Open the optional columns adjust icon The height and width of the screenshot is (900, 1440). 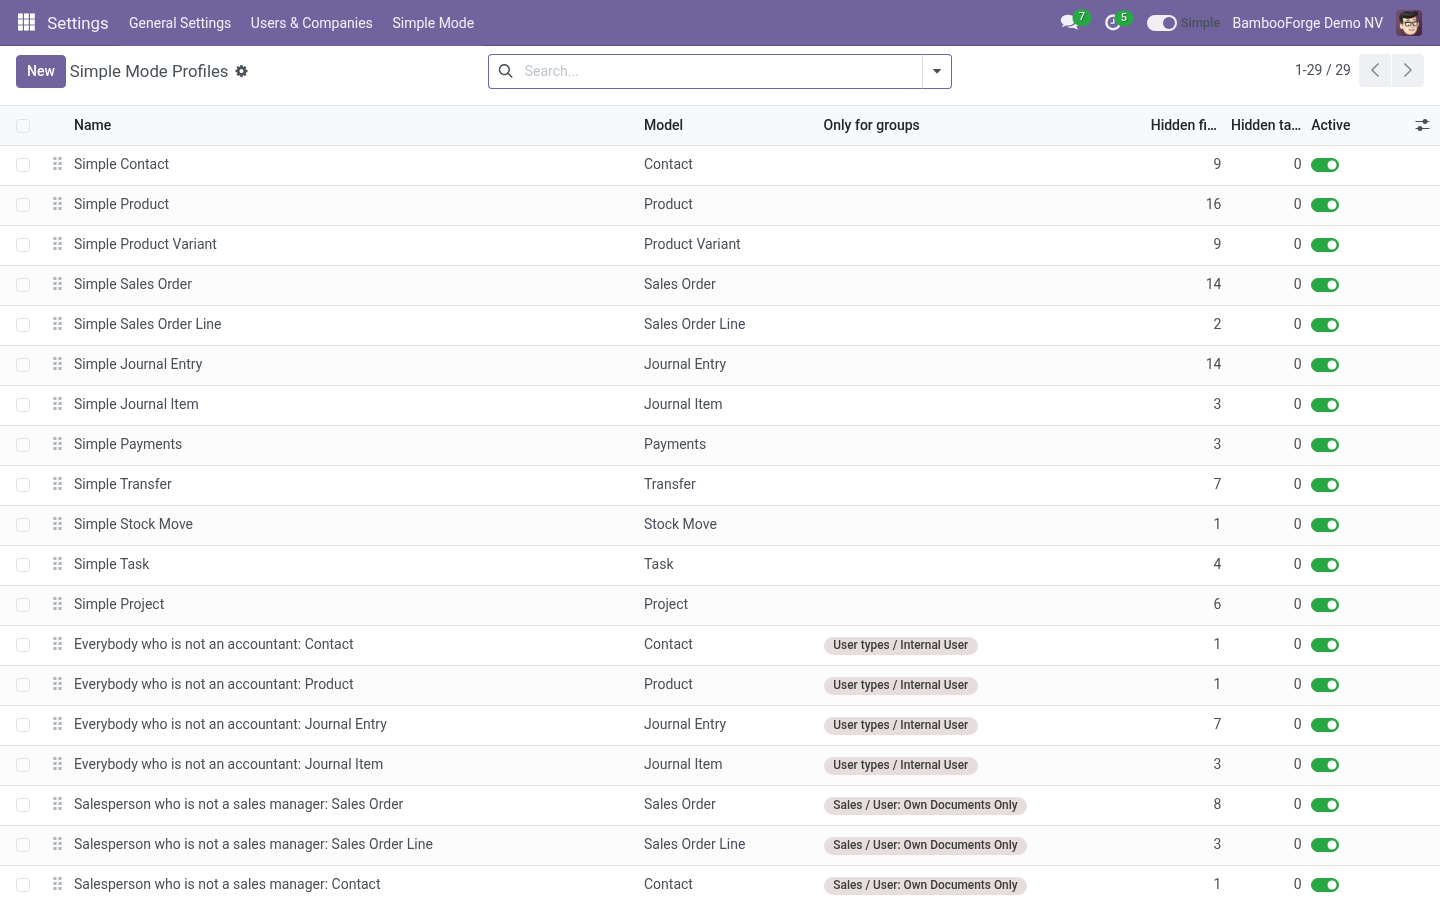pyautogui.click(x=1422, y=125)
